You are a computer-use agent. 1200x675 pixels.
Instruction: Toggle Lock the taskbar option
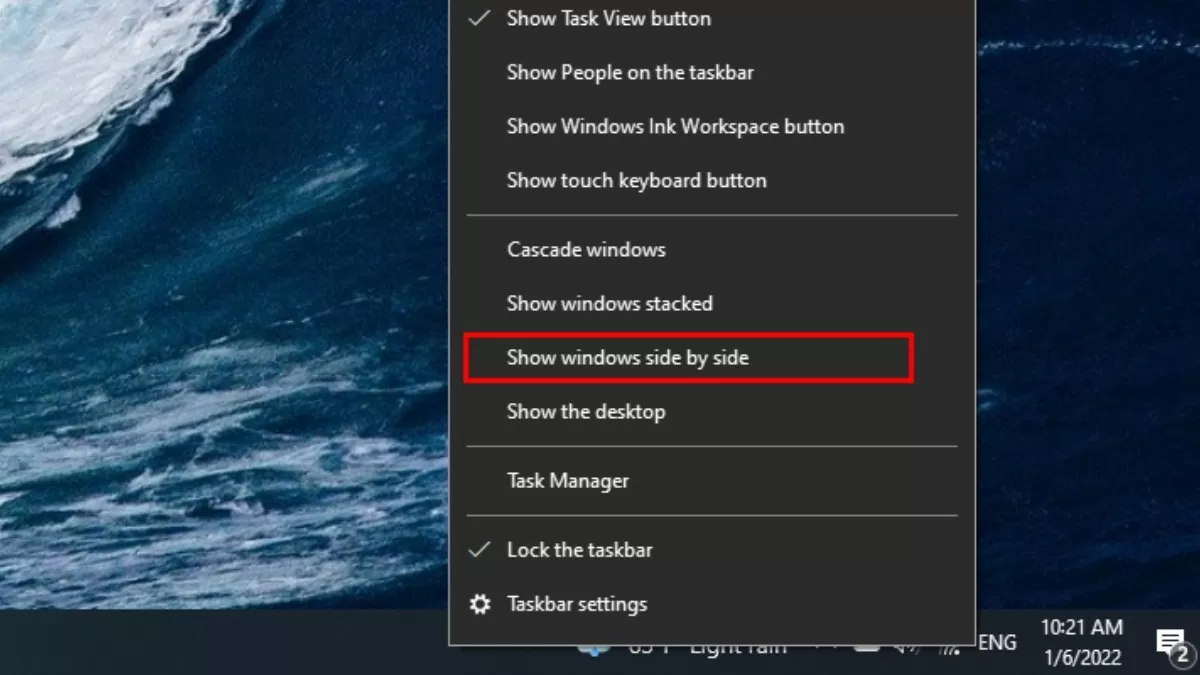point(579,550)
